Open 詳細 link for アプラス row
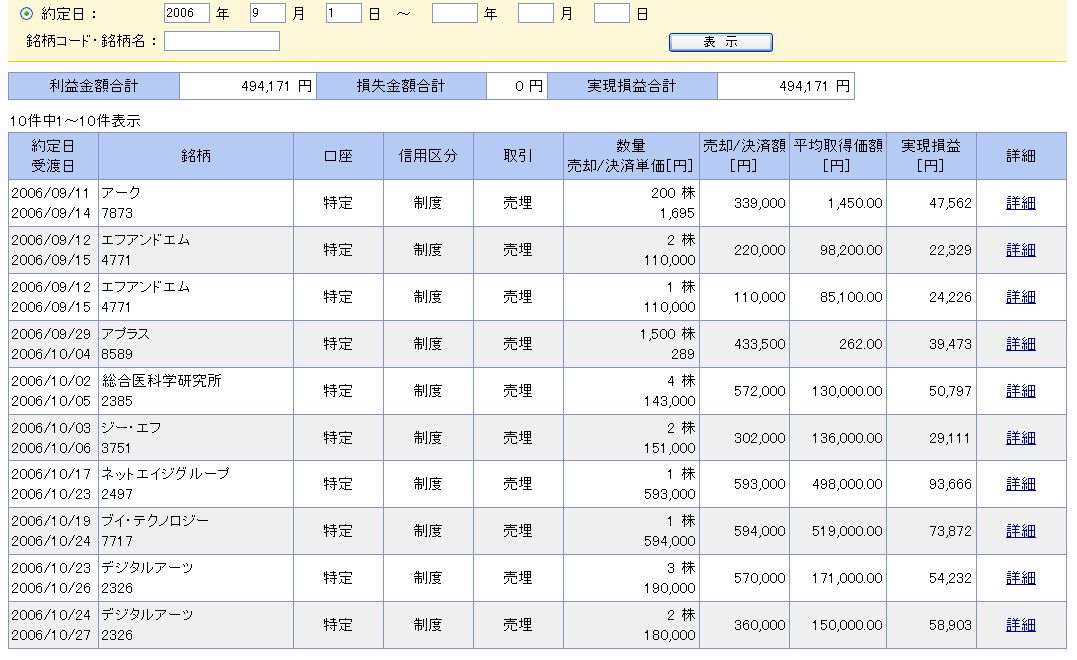1077x660 pixels. click(1020, 344)
